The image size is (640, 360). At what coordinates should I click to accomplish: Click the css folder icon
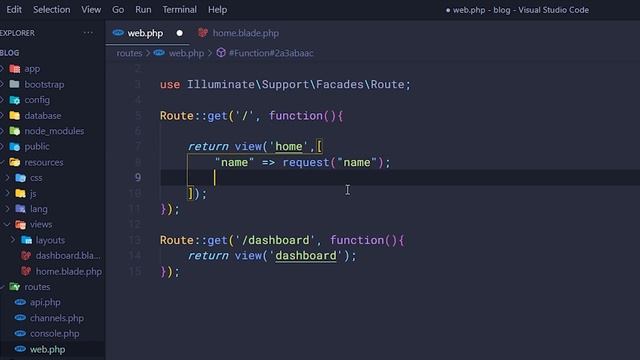click(20, 178)
